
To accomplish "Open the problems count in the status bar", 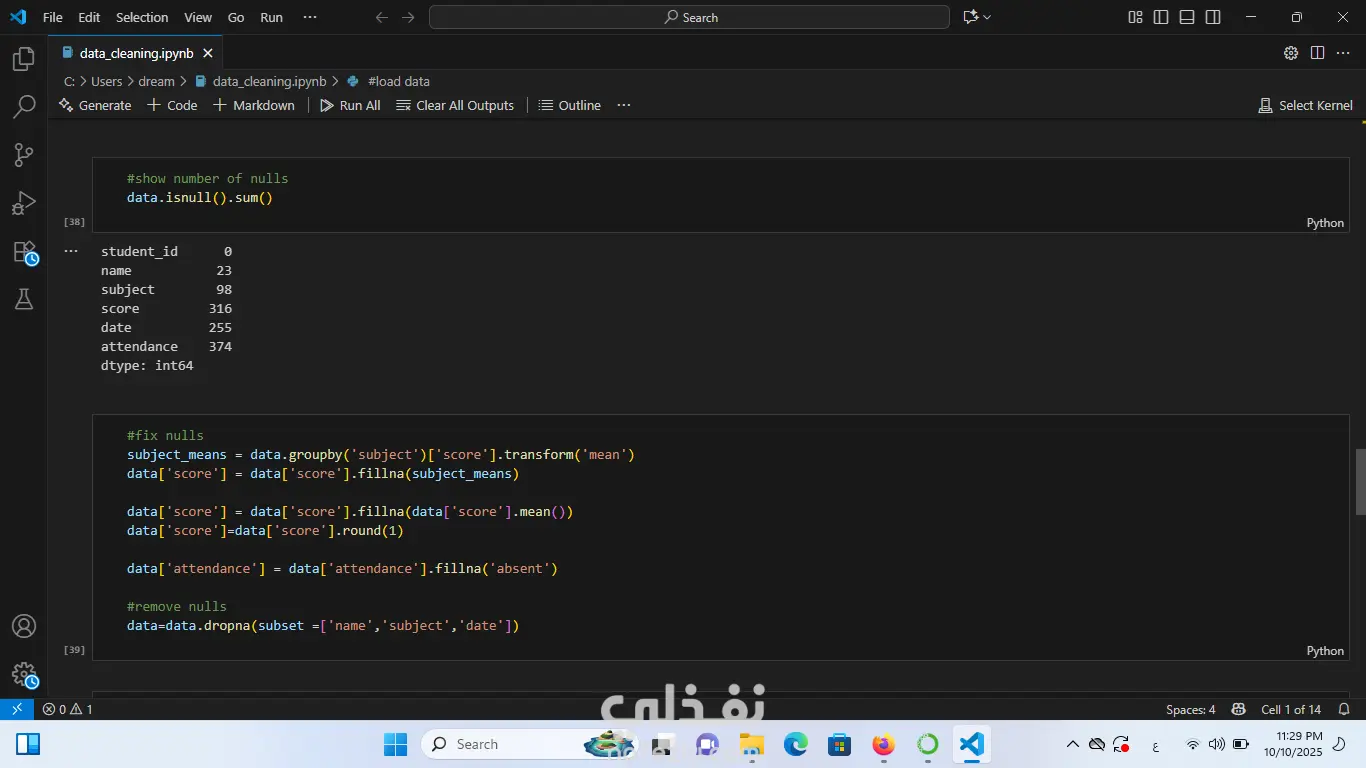I will pos(67,709).
